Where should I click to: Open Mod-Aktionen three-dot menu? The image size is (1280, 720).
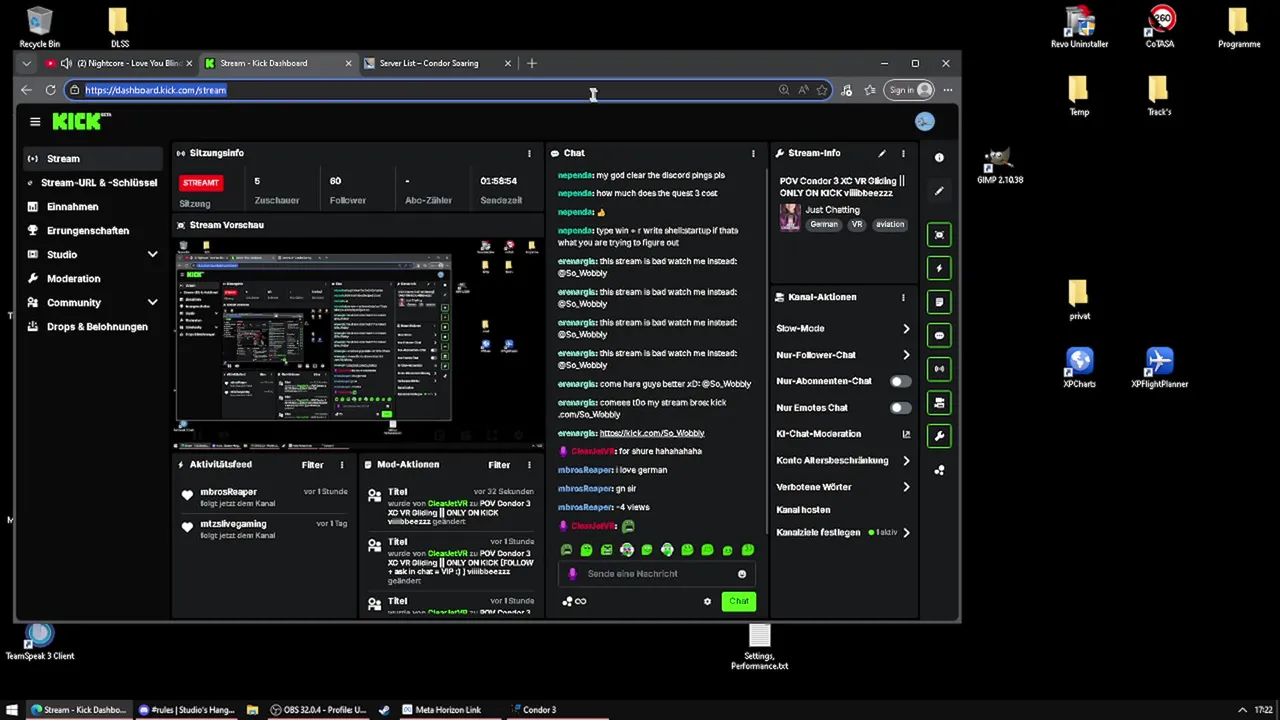point(529,465)
